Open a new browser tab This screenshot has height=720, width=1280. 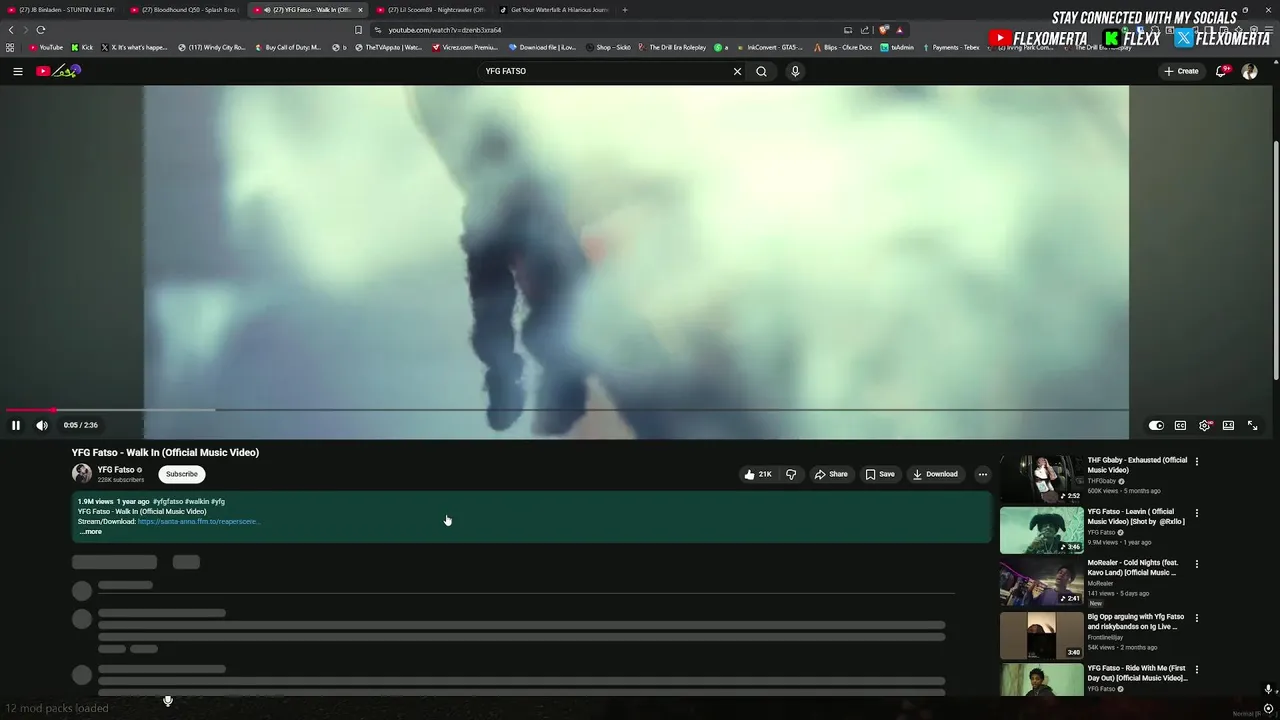[625, 10]
